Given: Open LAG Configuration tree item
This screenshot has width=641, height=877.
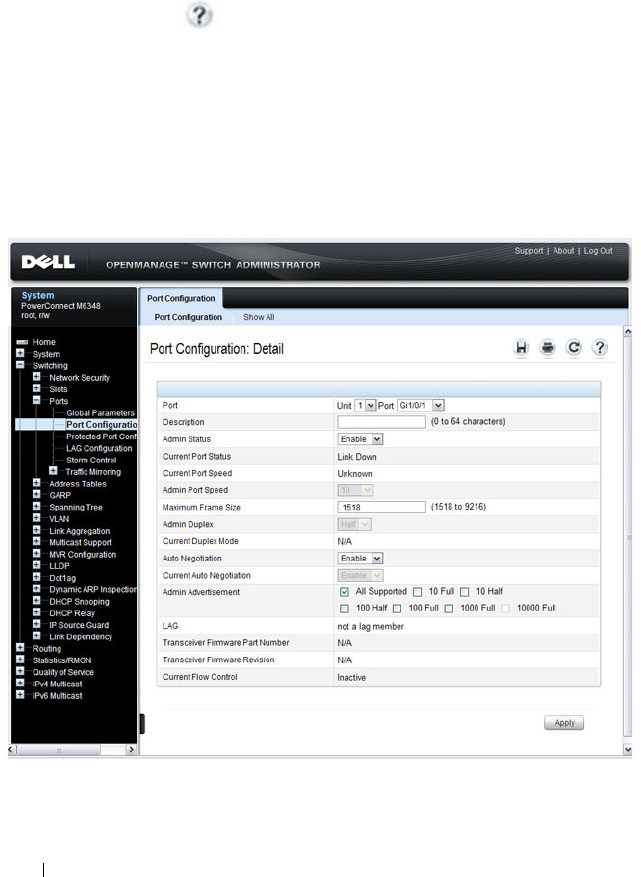Looking at the screenshot, I should 99,448.
